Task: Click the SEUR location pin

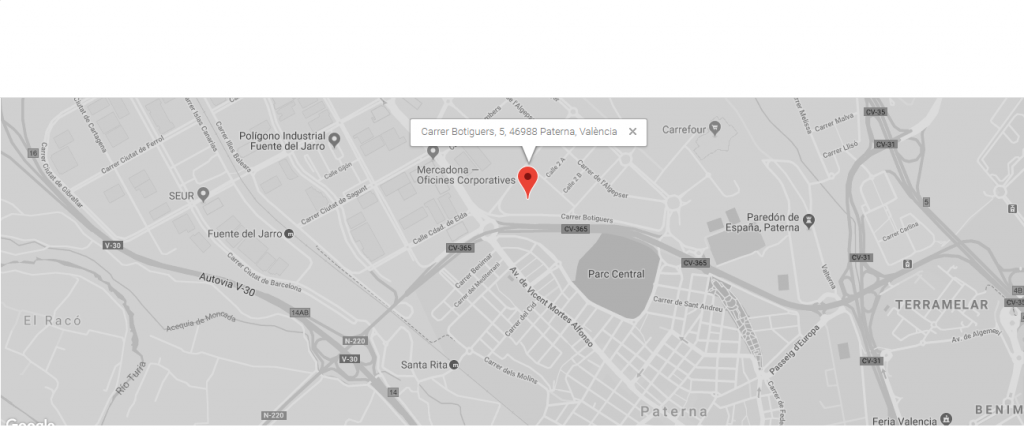Action: point(203,195)
